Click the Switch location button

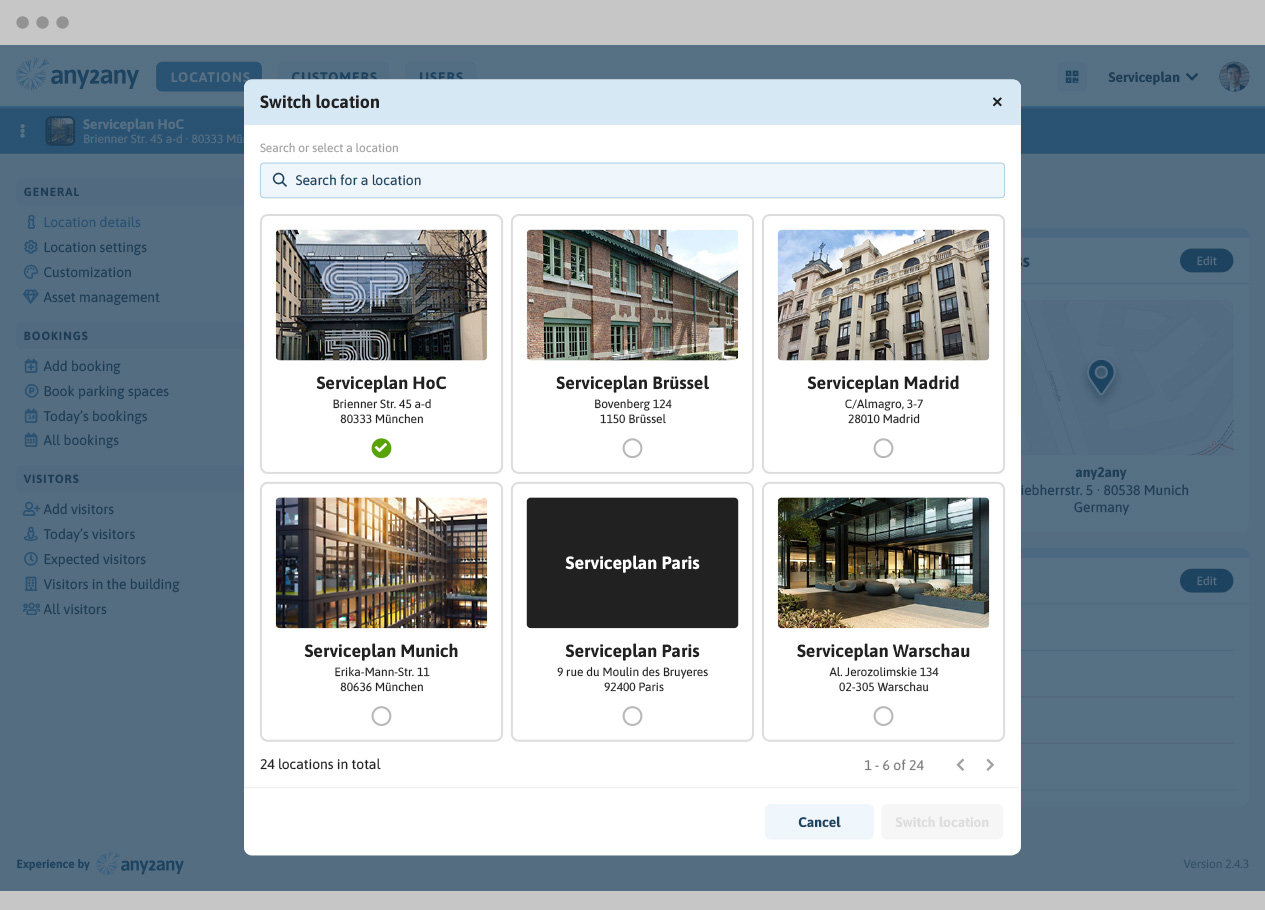941,822
